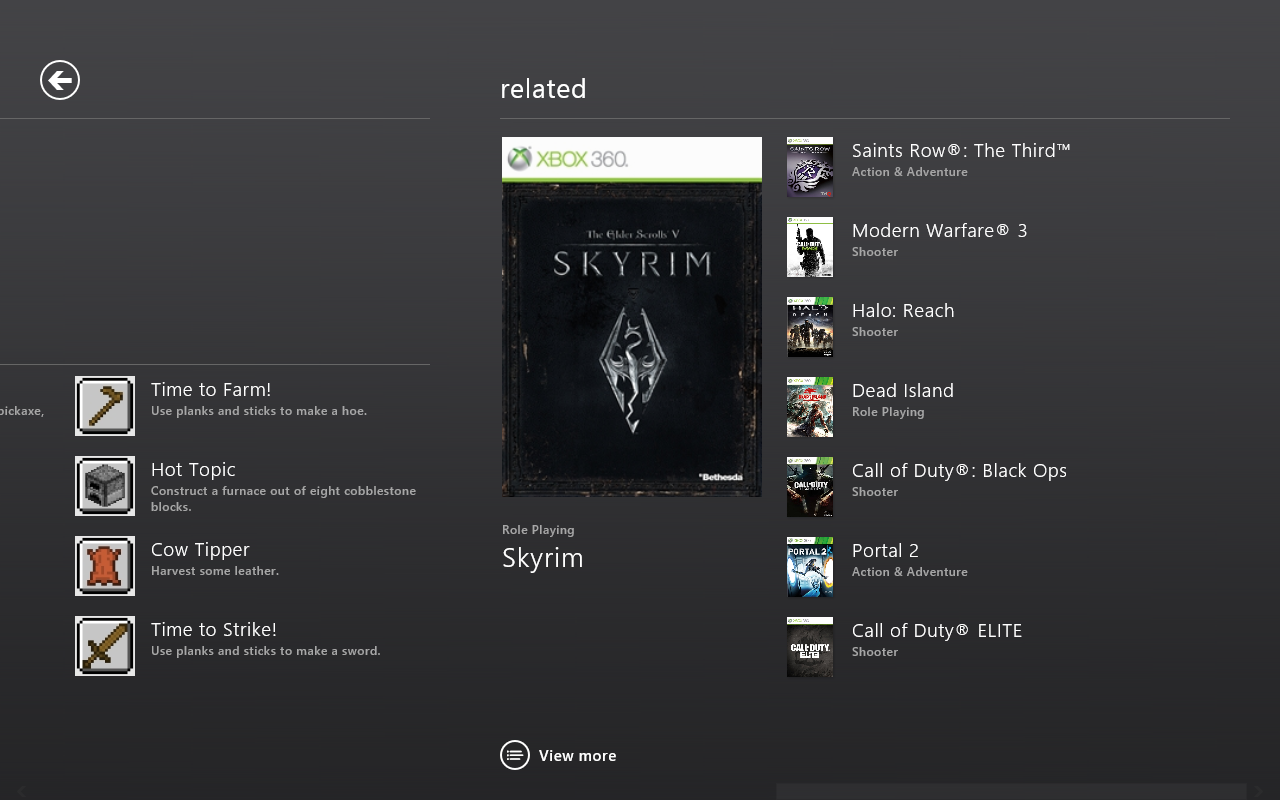Click the Hot Topic furnace icon

(x=105, y=486)
